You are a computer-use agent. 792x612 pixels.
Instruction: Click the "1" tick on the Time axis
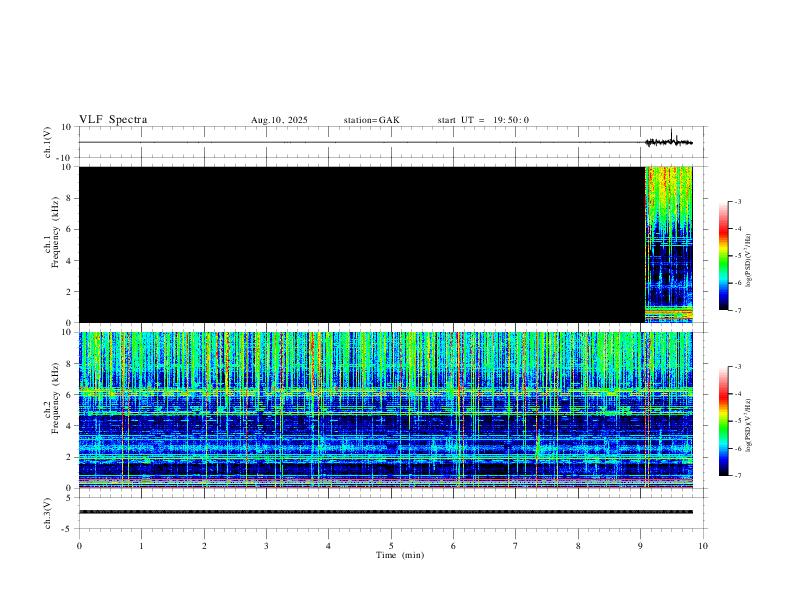coord(141,546)
